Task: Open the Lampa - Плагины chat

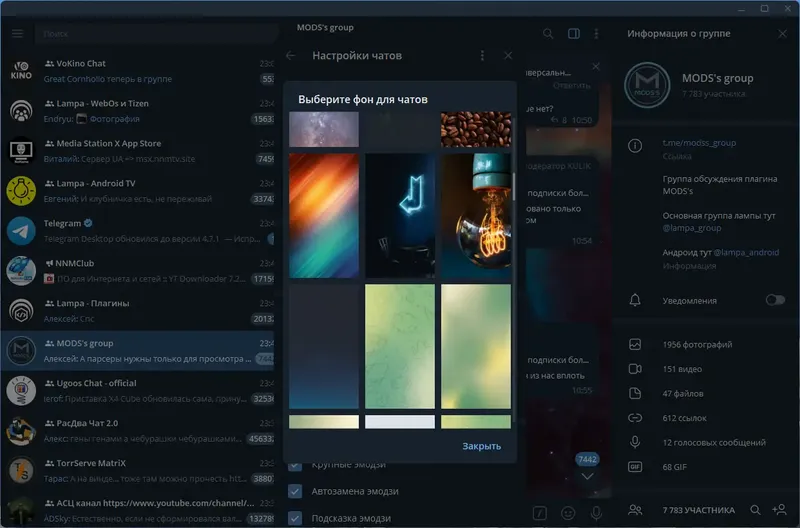Action: click(x=138, y=311)
